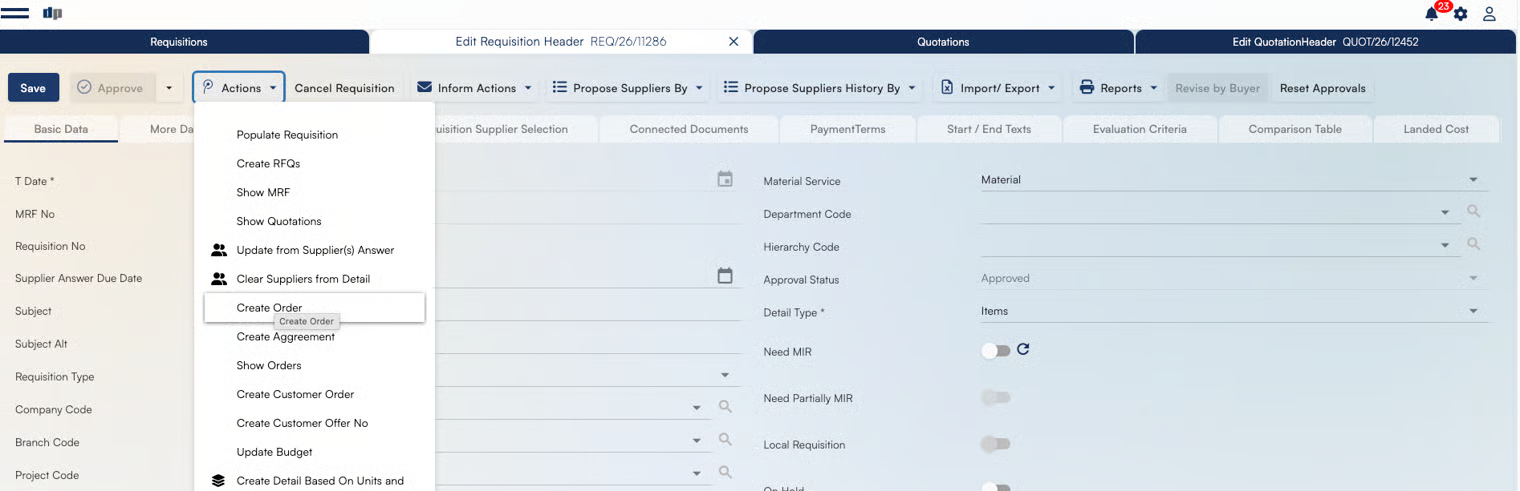This screenshot has width=1520, height=491.
Task: Click the T Date calendar icon
Action: [725, 179]
